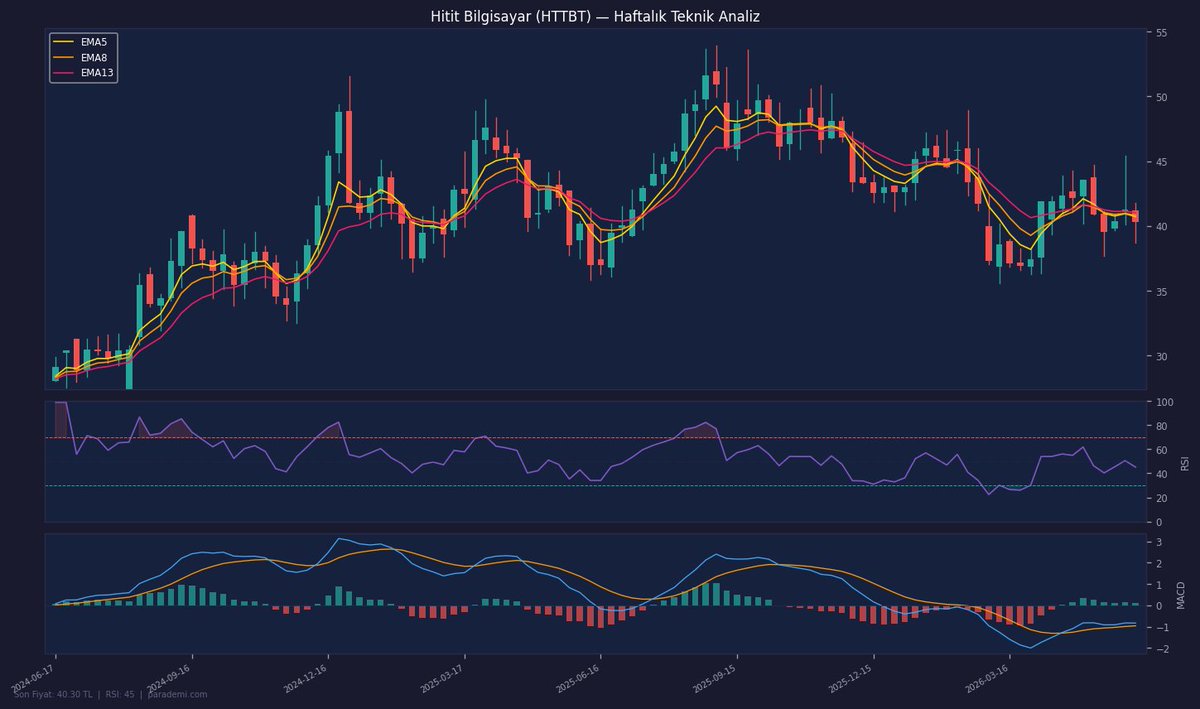This screenshot has height=709, width=1200.
Task: Click the 2024-09-16 date label
Action: pos(171,676)
